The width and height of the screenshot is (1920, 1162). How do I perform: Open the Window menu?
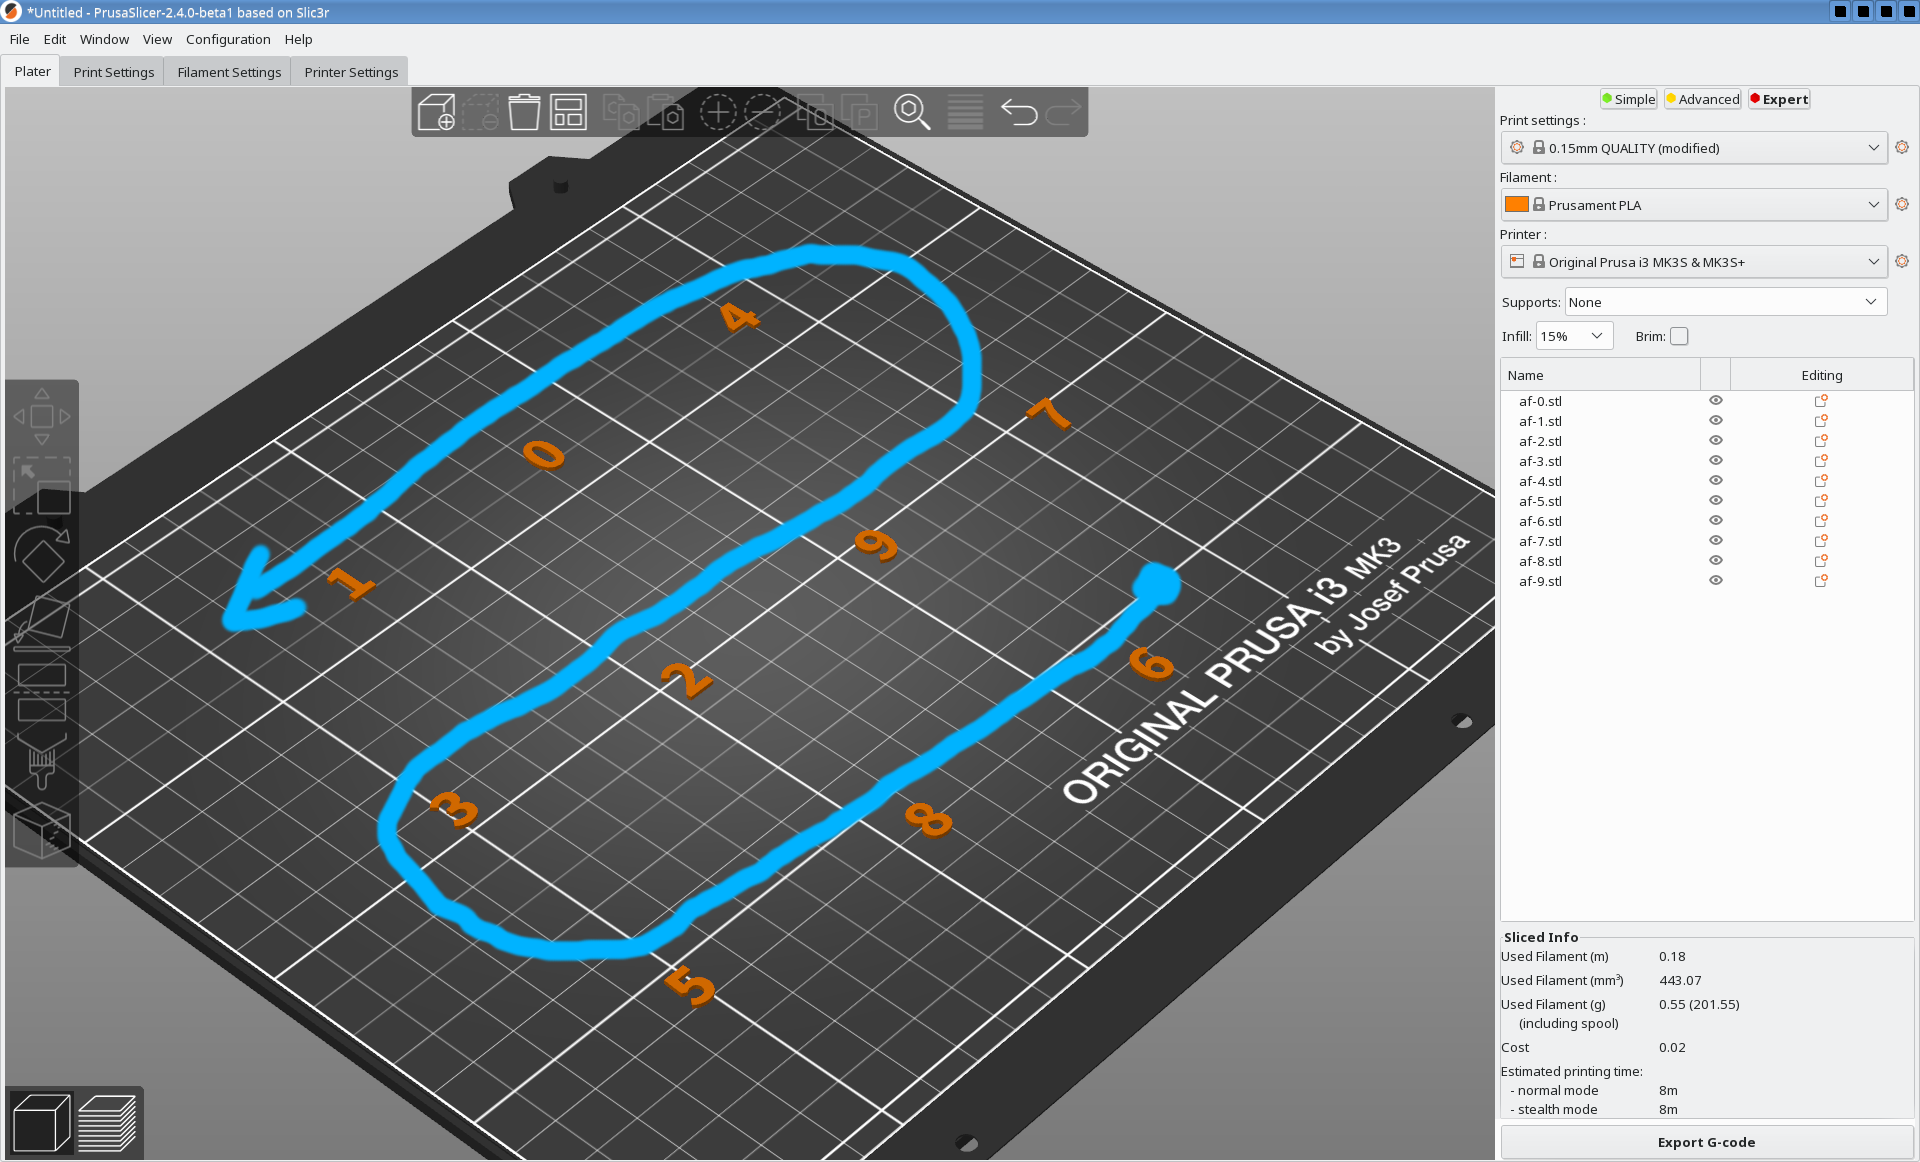coord(104,40)
